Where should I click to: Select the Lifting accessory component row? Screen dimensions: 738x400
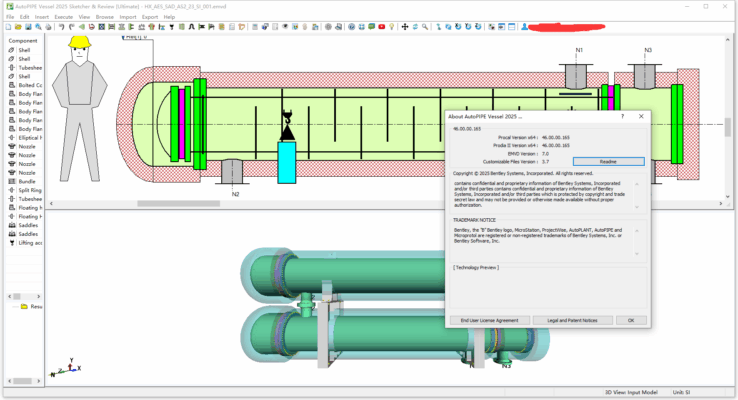coord(25,243)
